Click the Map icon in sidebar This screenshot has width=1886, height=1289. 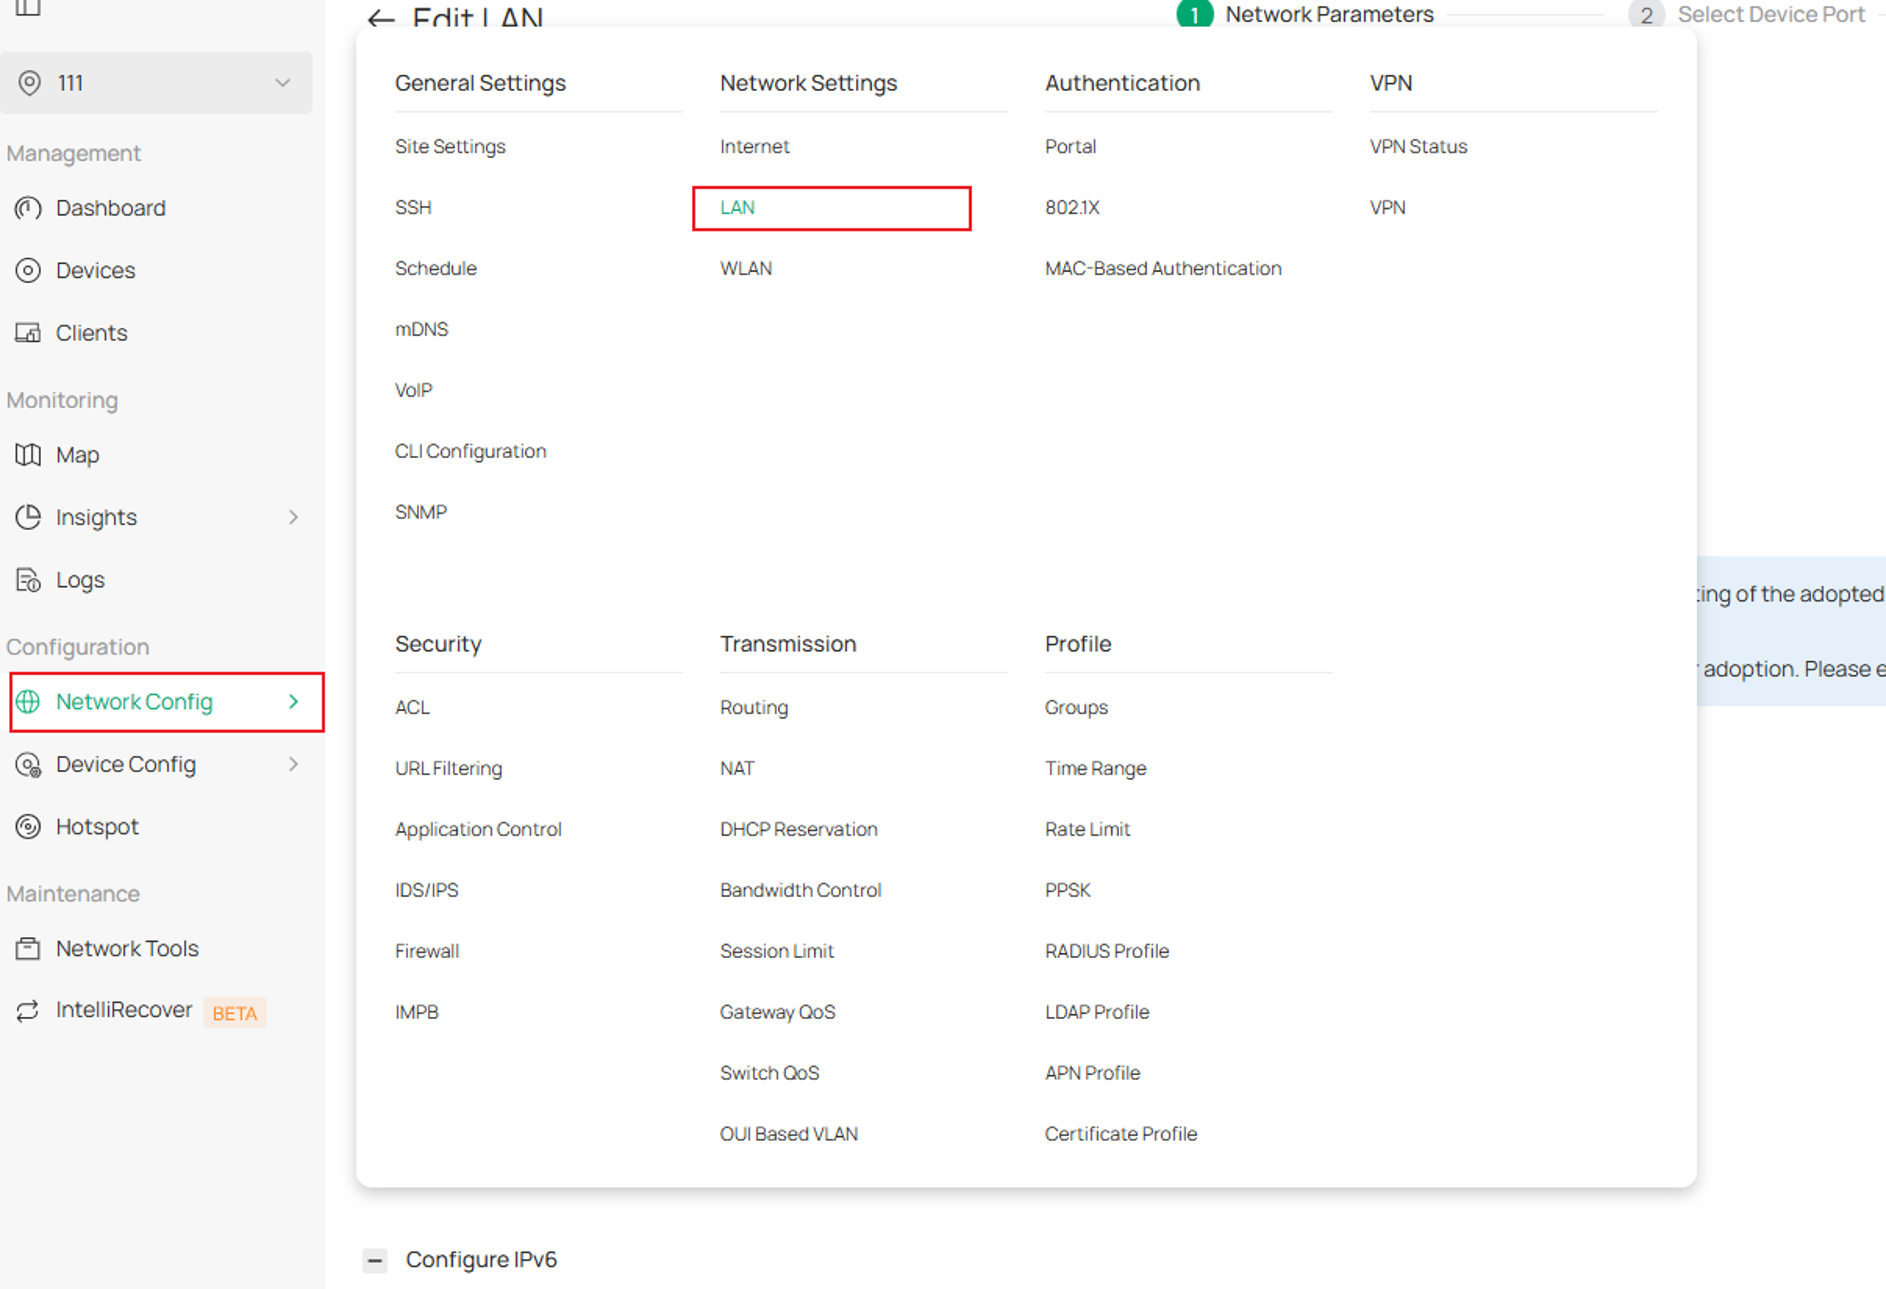click(x=28, y=455)
